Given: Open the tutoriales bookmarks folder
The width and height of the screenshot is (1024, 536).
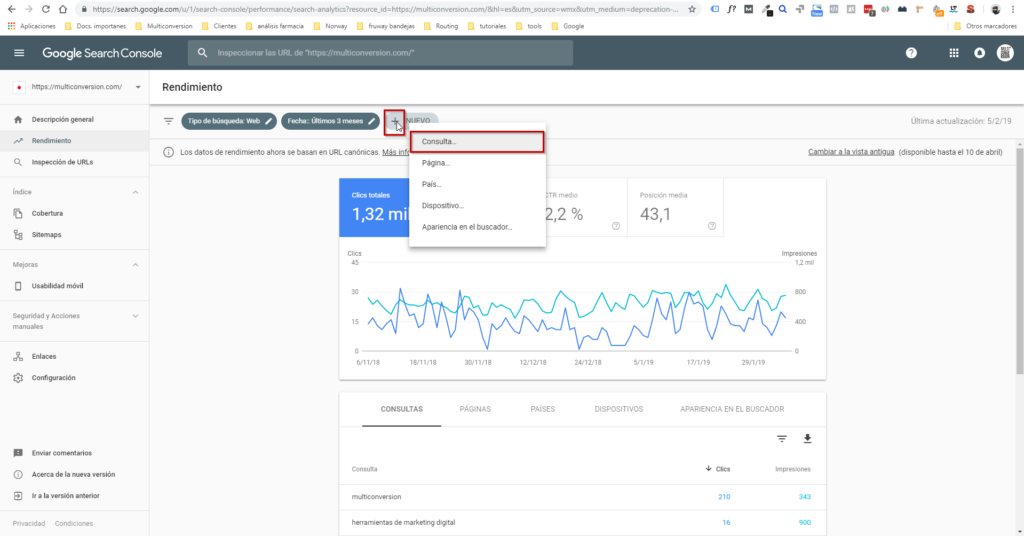Looking at the screenshot, I should tap(487, 26).
